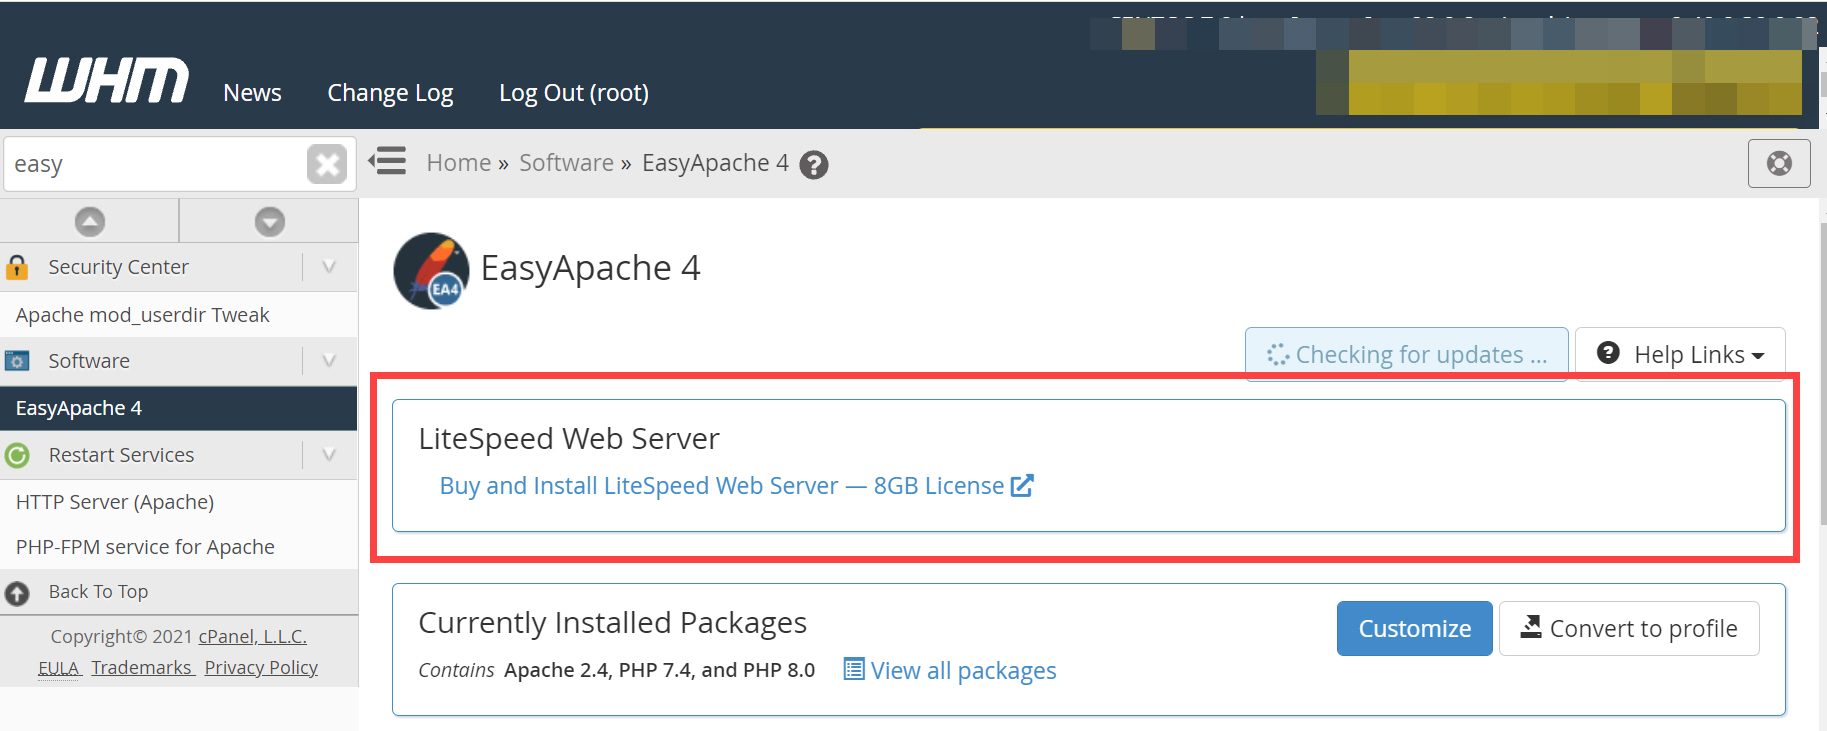The width and height of the screenshot is (1827, 731).
Task: Collapse Security Center chevron
Action: (329, 267)
